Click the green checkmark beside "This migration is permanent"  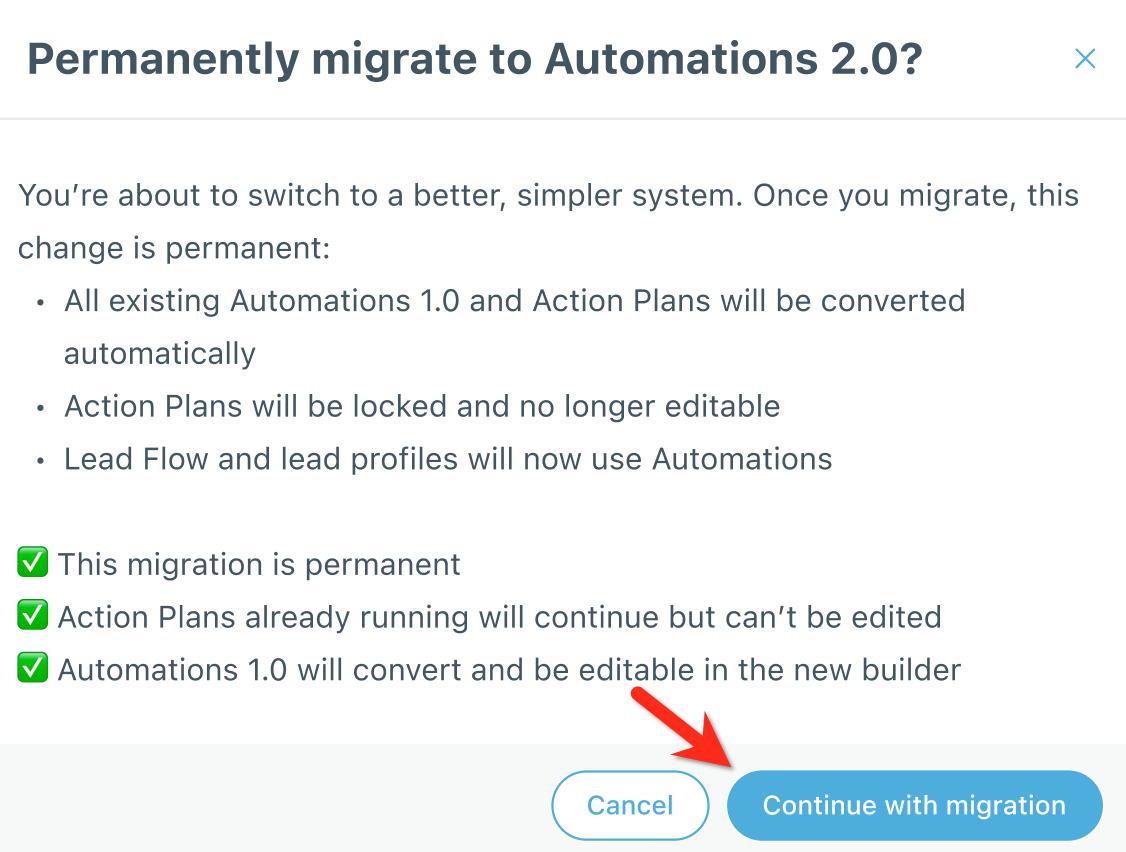click(33, 564)
